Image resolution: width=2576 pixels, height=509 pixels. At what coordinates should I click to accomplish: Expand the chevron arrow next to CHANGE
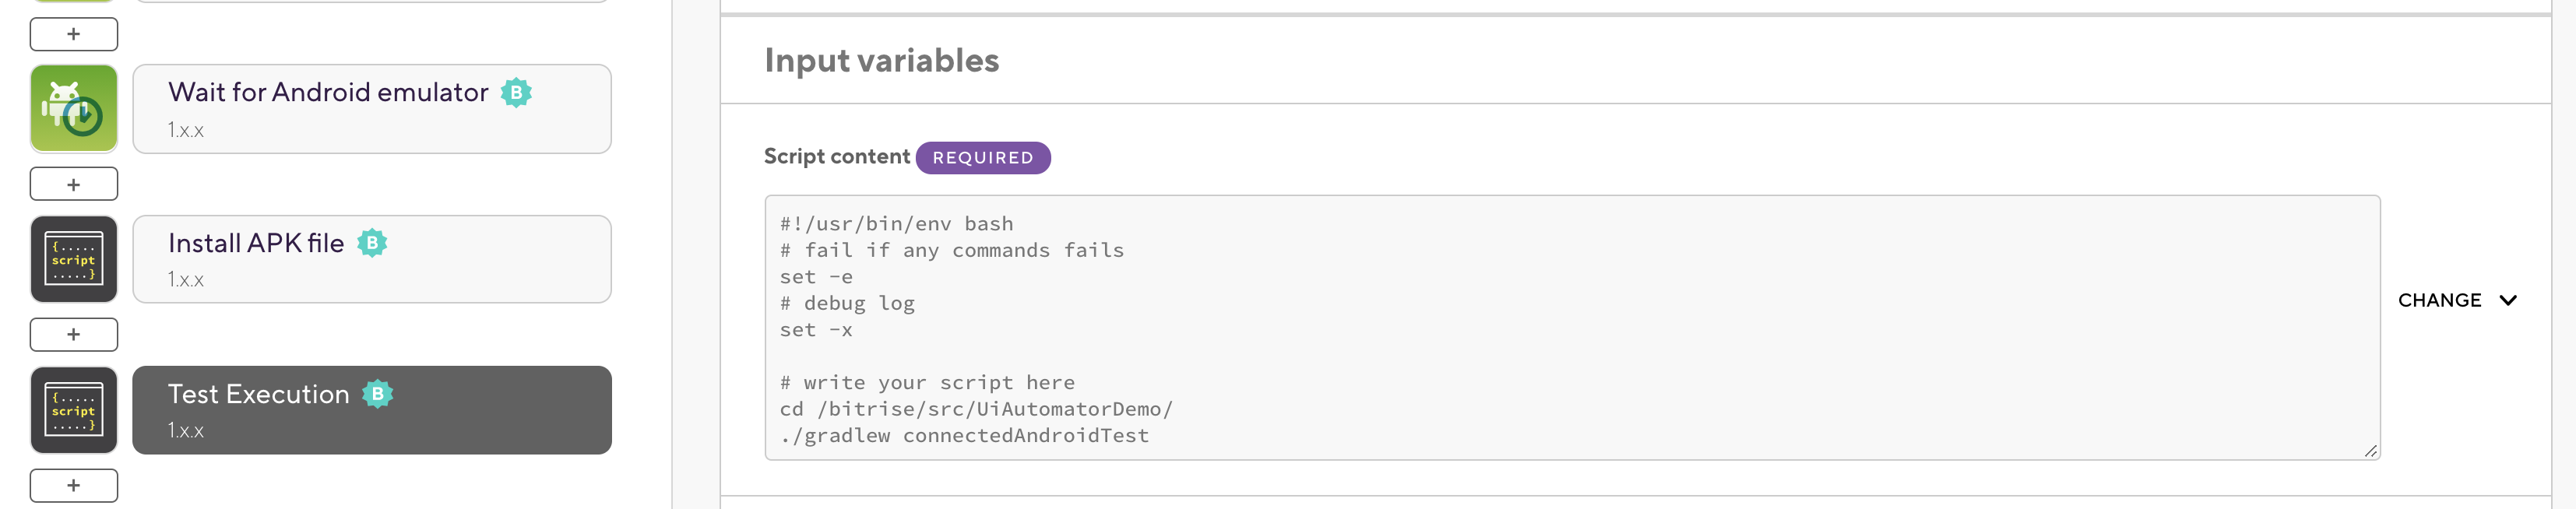[2508, 300]
